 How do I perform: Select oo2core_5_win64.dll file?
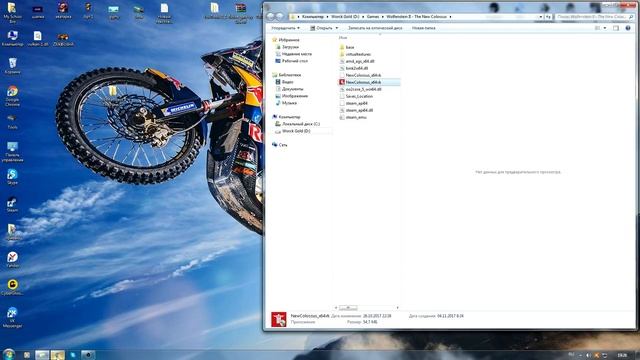[x=363, y=89]
